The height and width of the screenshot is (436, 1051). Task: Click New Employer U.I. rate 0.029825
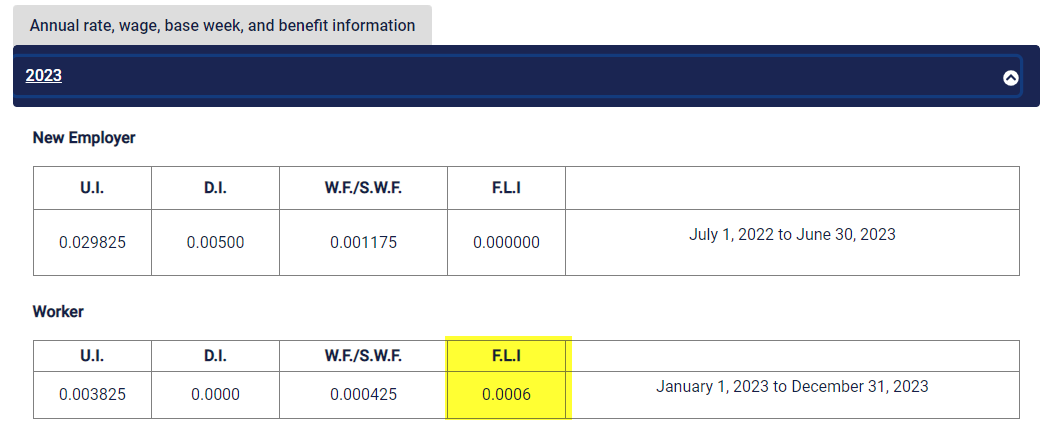click(x=92, y=242)
